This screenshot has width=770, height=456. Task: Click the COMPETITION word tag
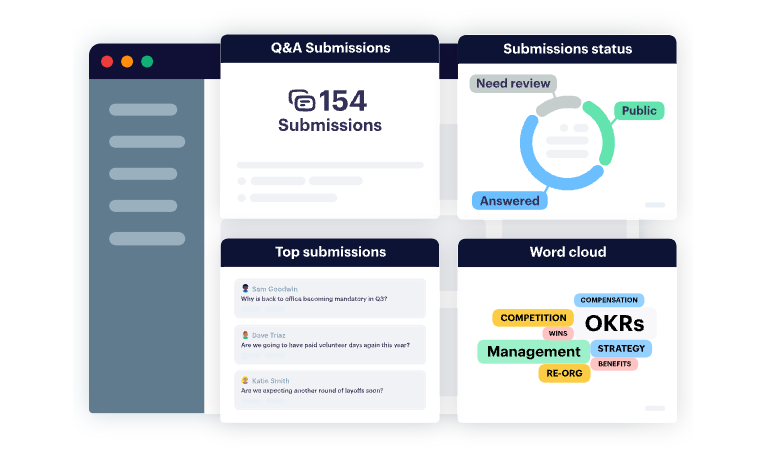click(x=533, y=318)
